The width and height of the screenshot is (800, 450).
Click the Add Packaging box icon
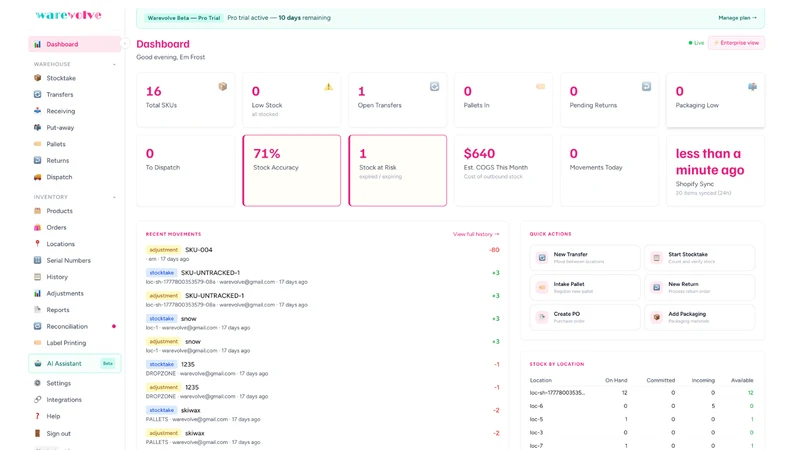point(657,317)
